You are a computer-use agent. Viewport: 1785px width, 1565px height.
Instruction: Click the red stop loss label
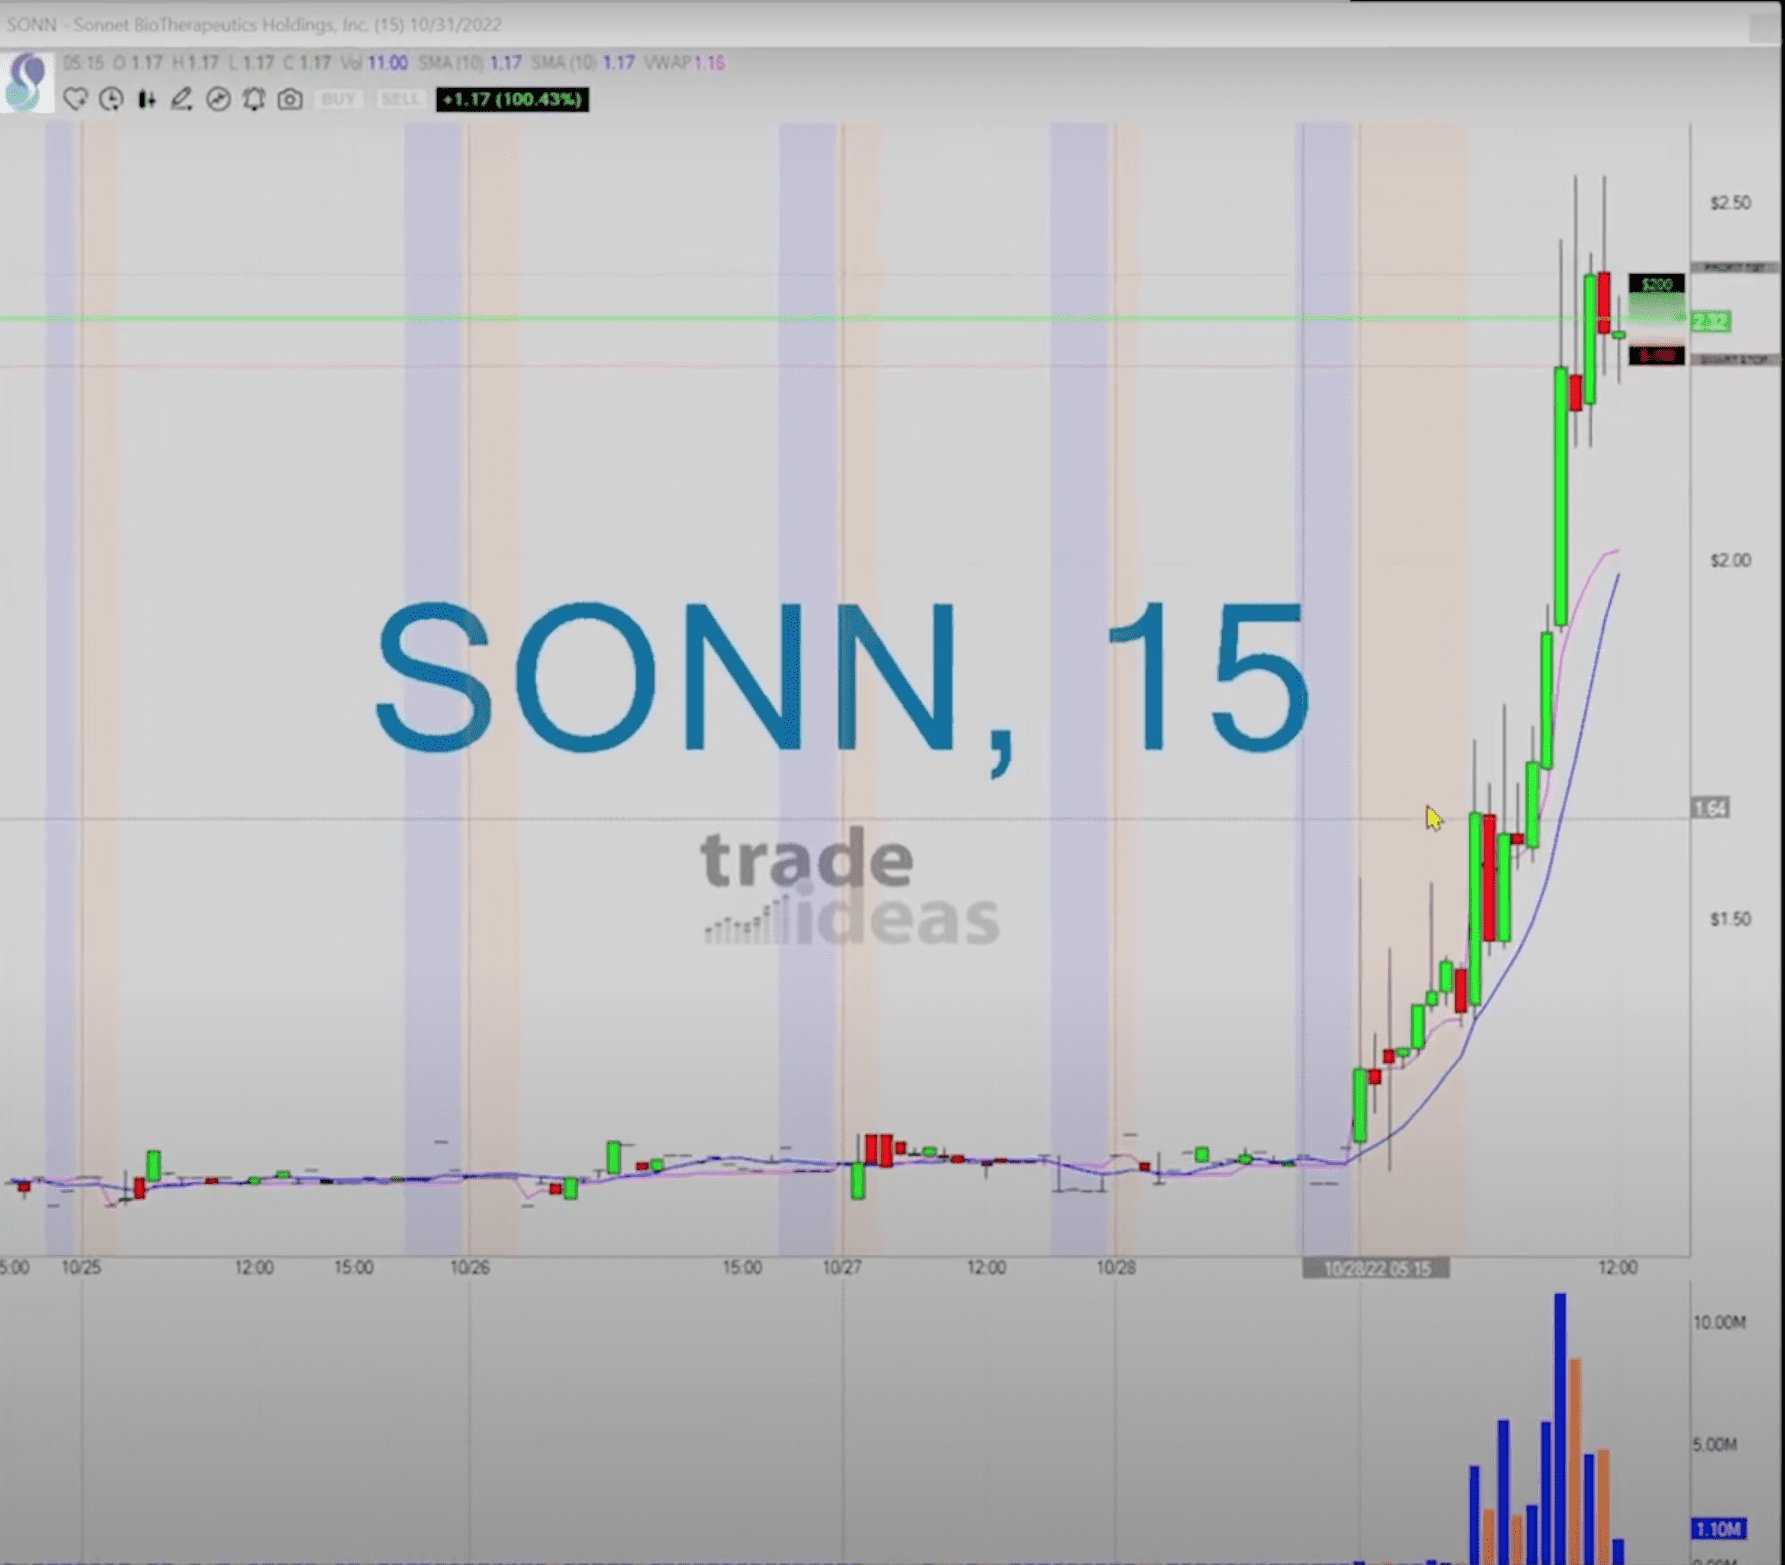(x=1656, y=355)
